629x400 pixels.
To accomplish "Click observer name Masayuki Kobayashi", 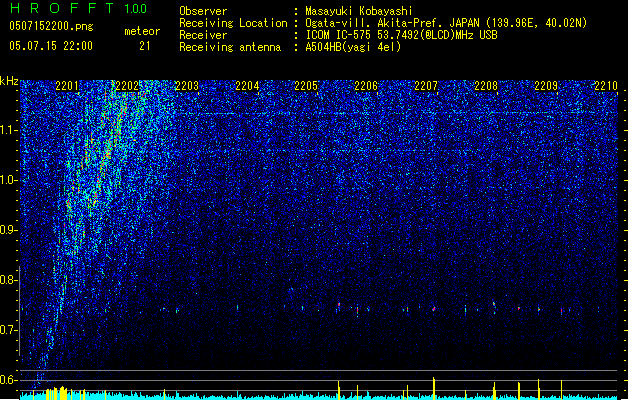I will [x=359, y=11].
